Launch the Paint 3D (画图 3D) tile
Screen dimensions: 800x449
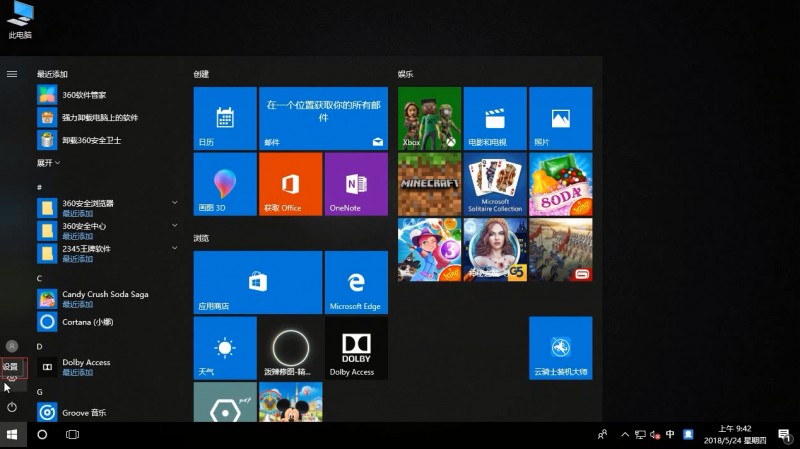[x=225, y=184]
